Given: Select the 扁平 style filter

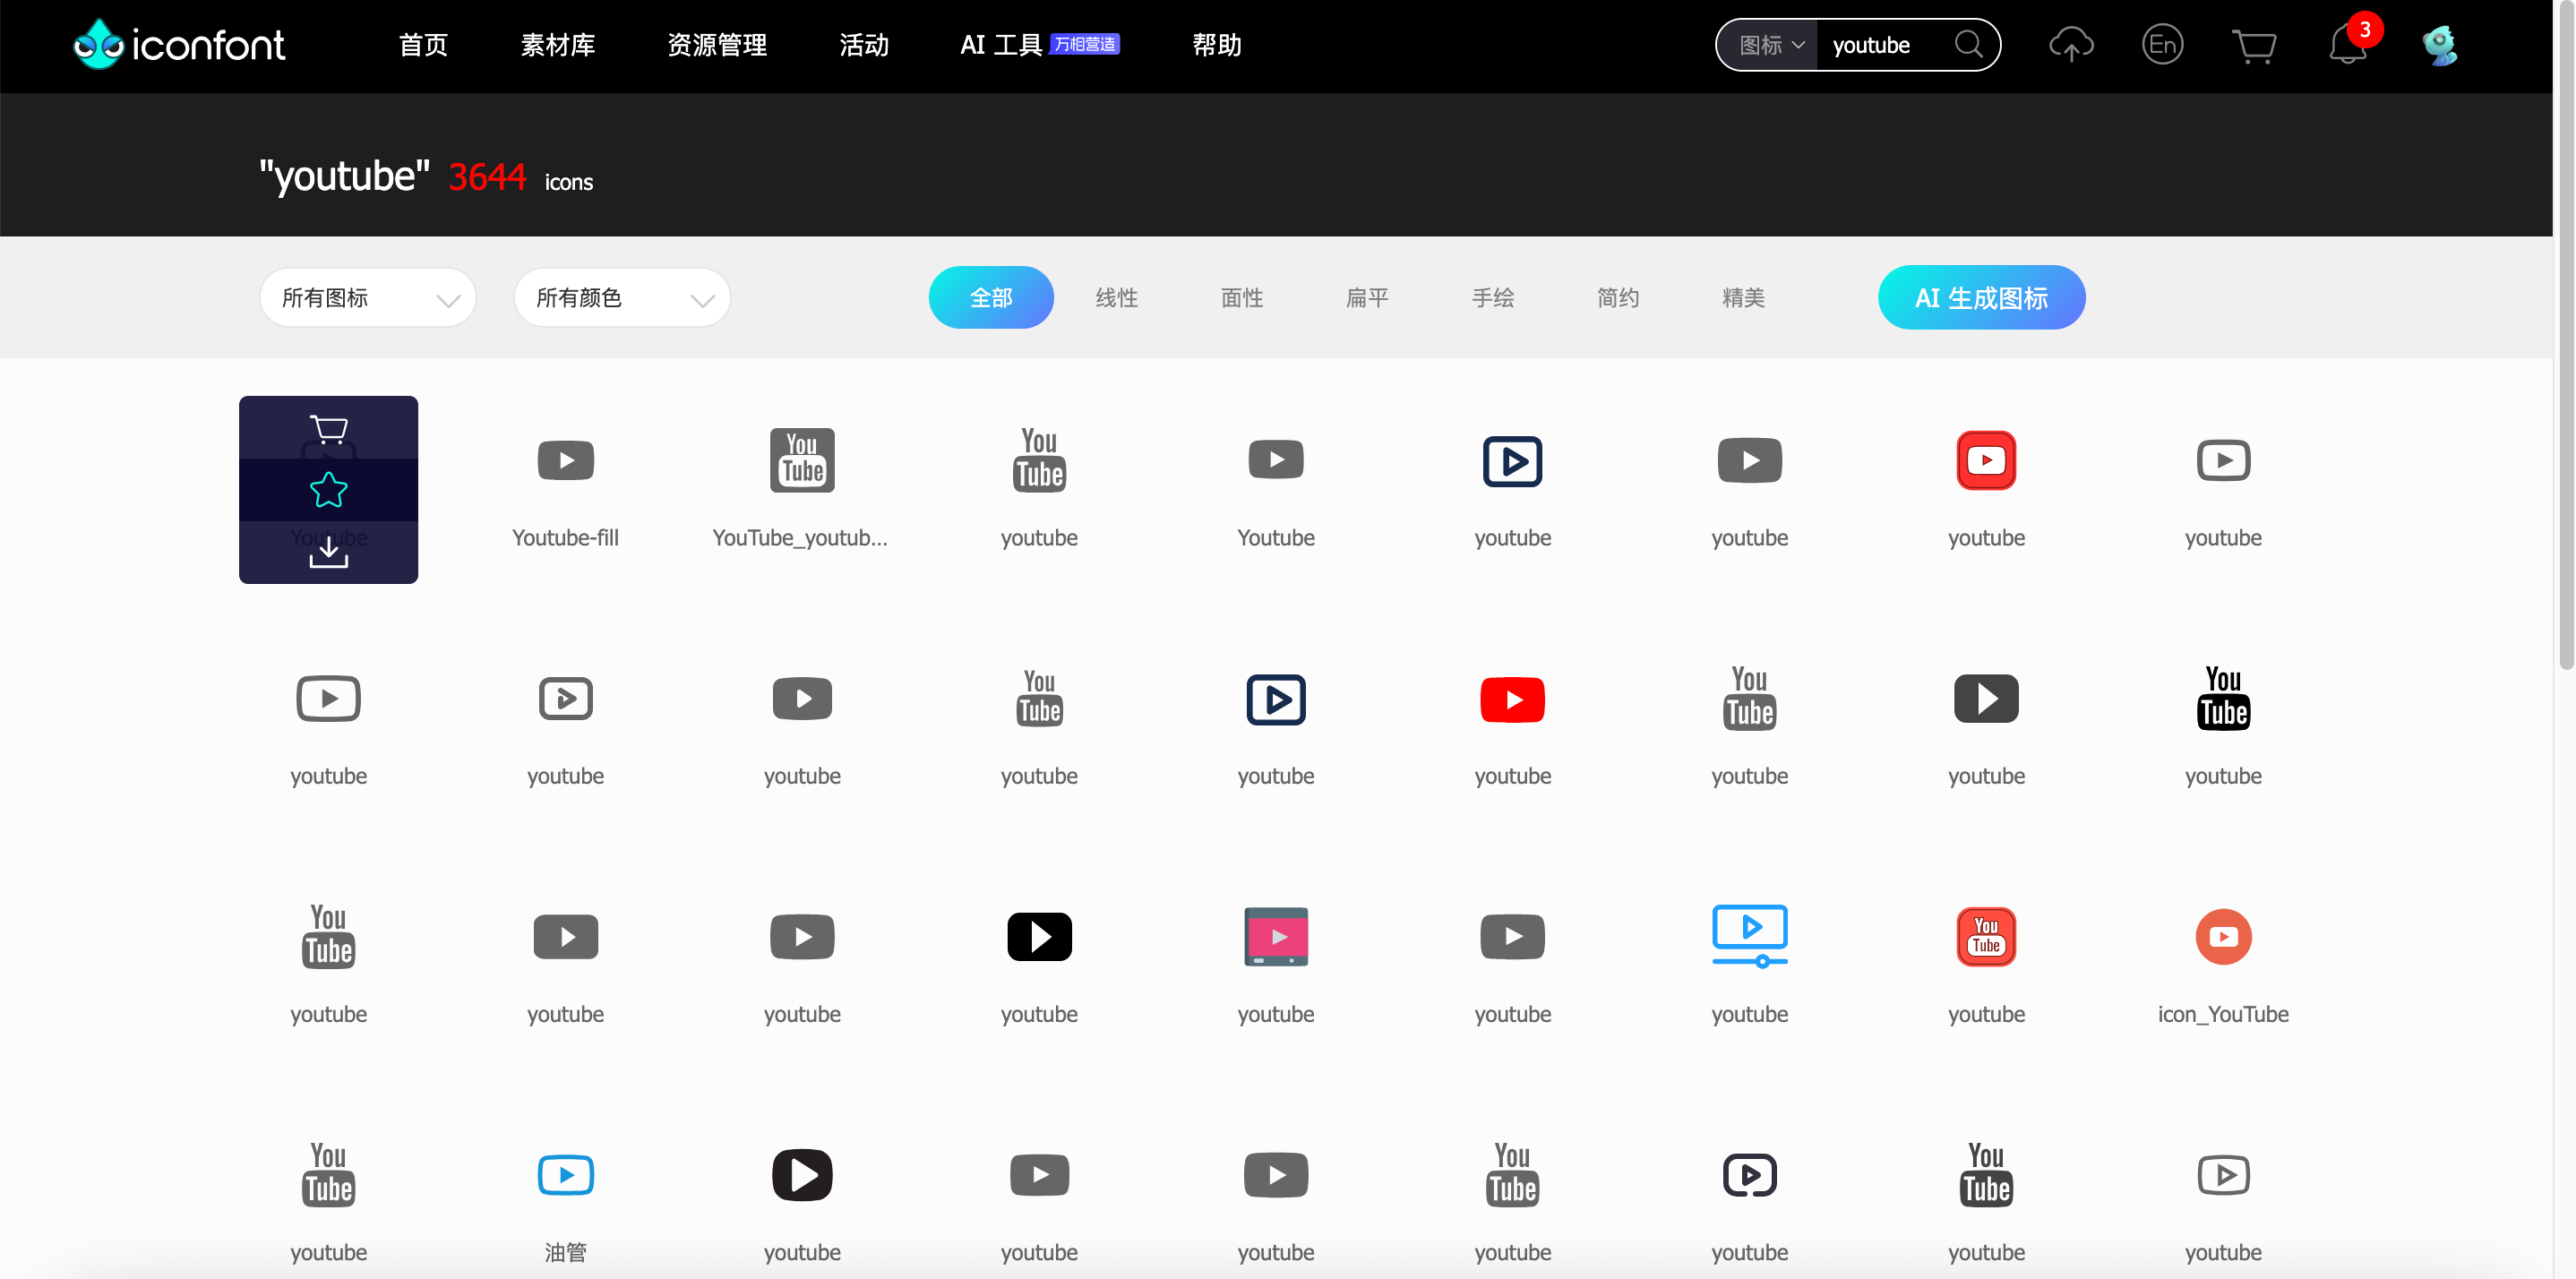Looking at the screenshot, I should pyautogui.click(x=1367, y=298).
